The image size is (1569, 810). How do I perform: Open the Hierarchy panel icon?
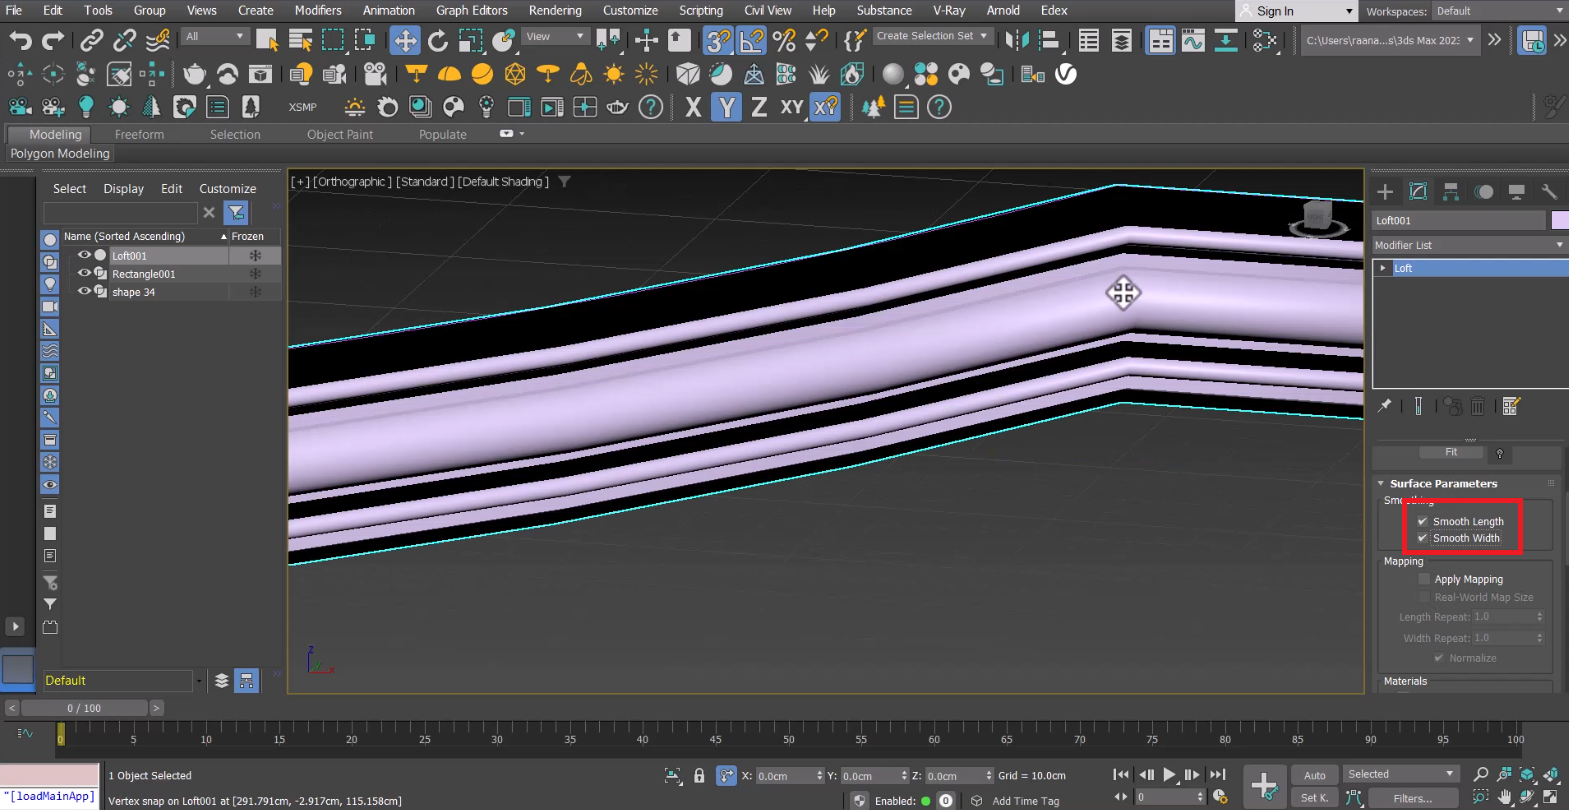coord(1451,192)
